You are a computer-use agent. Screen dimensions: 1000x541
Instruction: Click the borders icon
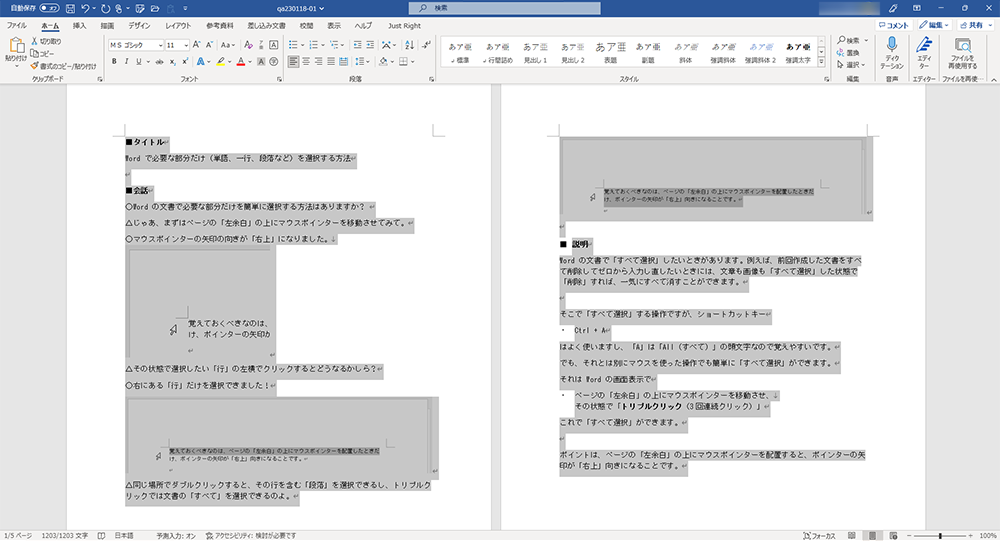pyautogui.click(x=403, y=61)
